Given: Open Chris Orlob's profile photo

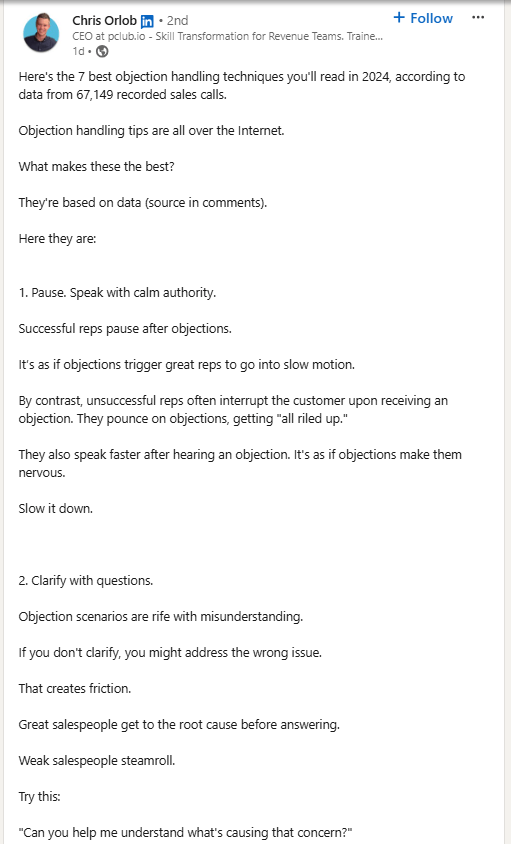Looking at the screenshot, I should pyautogui.click(x=41, y=32).
